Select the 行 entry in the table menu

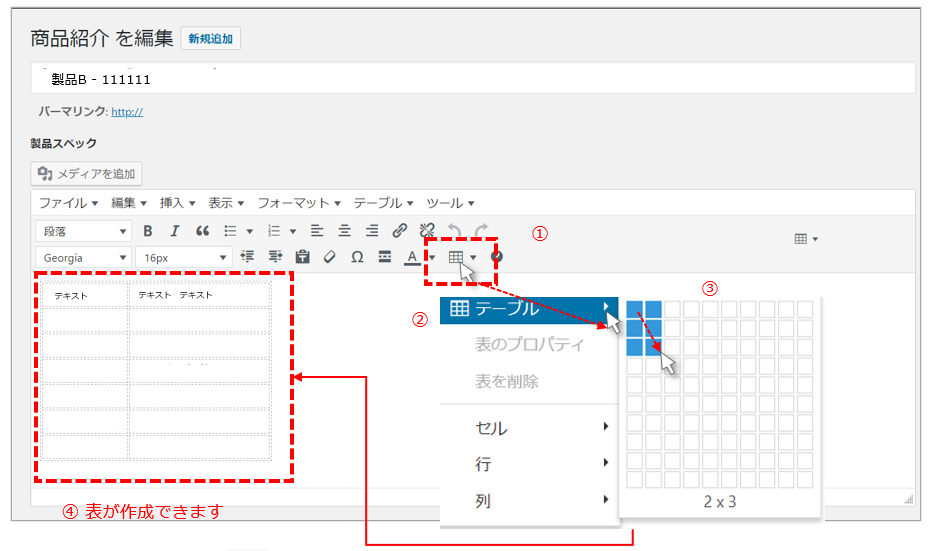(529, 464)
